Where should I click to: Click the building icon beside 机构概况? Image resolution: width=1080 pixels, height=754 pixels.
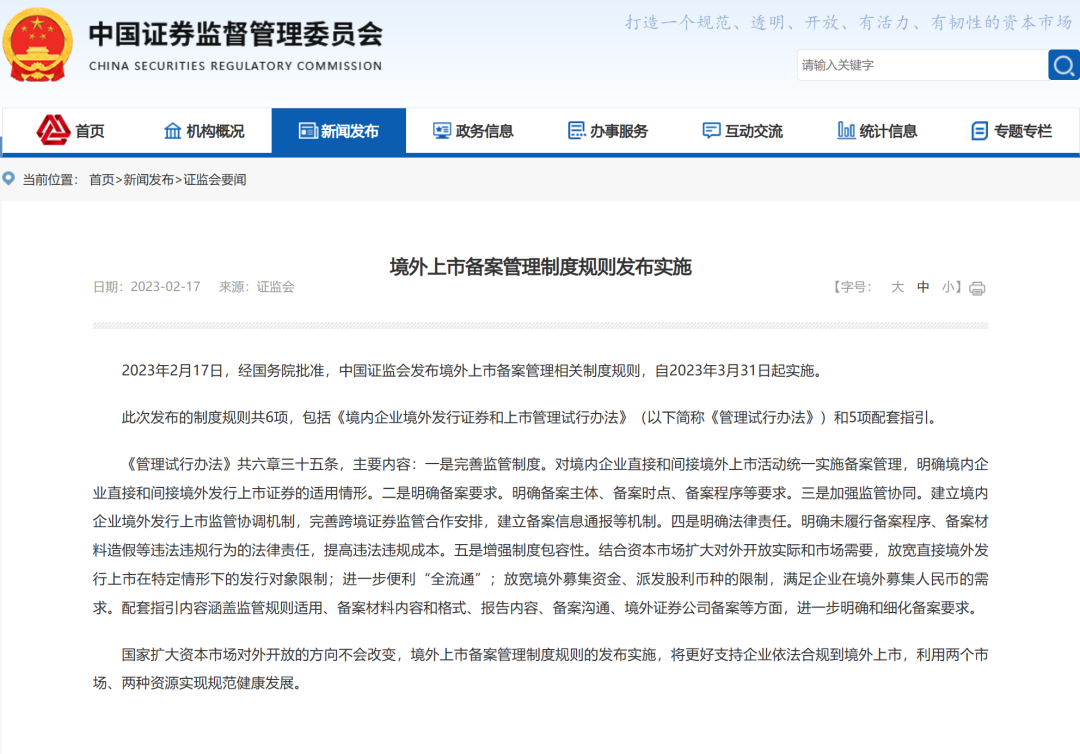[172, 131]
